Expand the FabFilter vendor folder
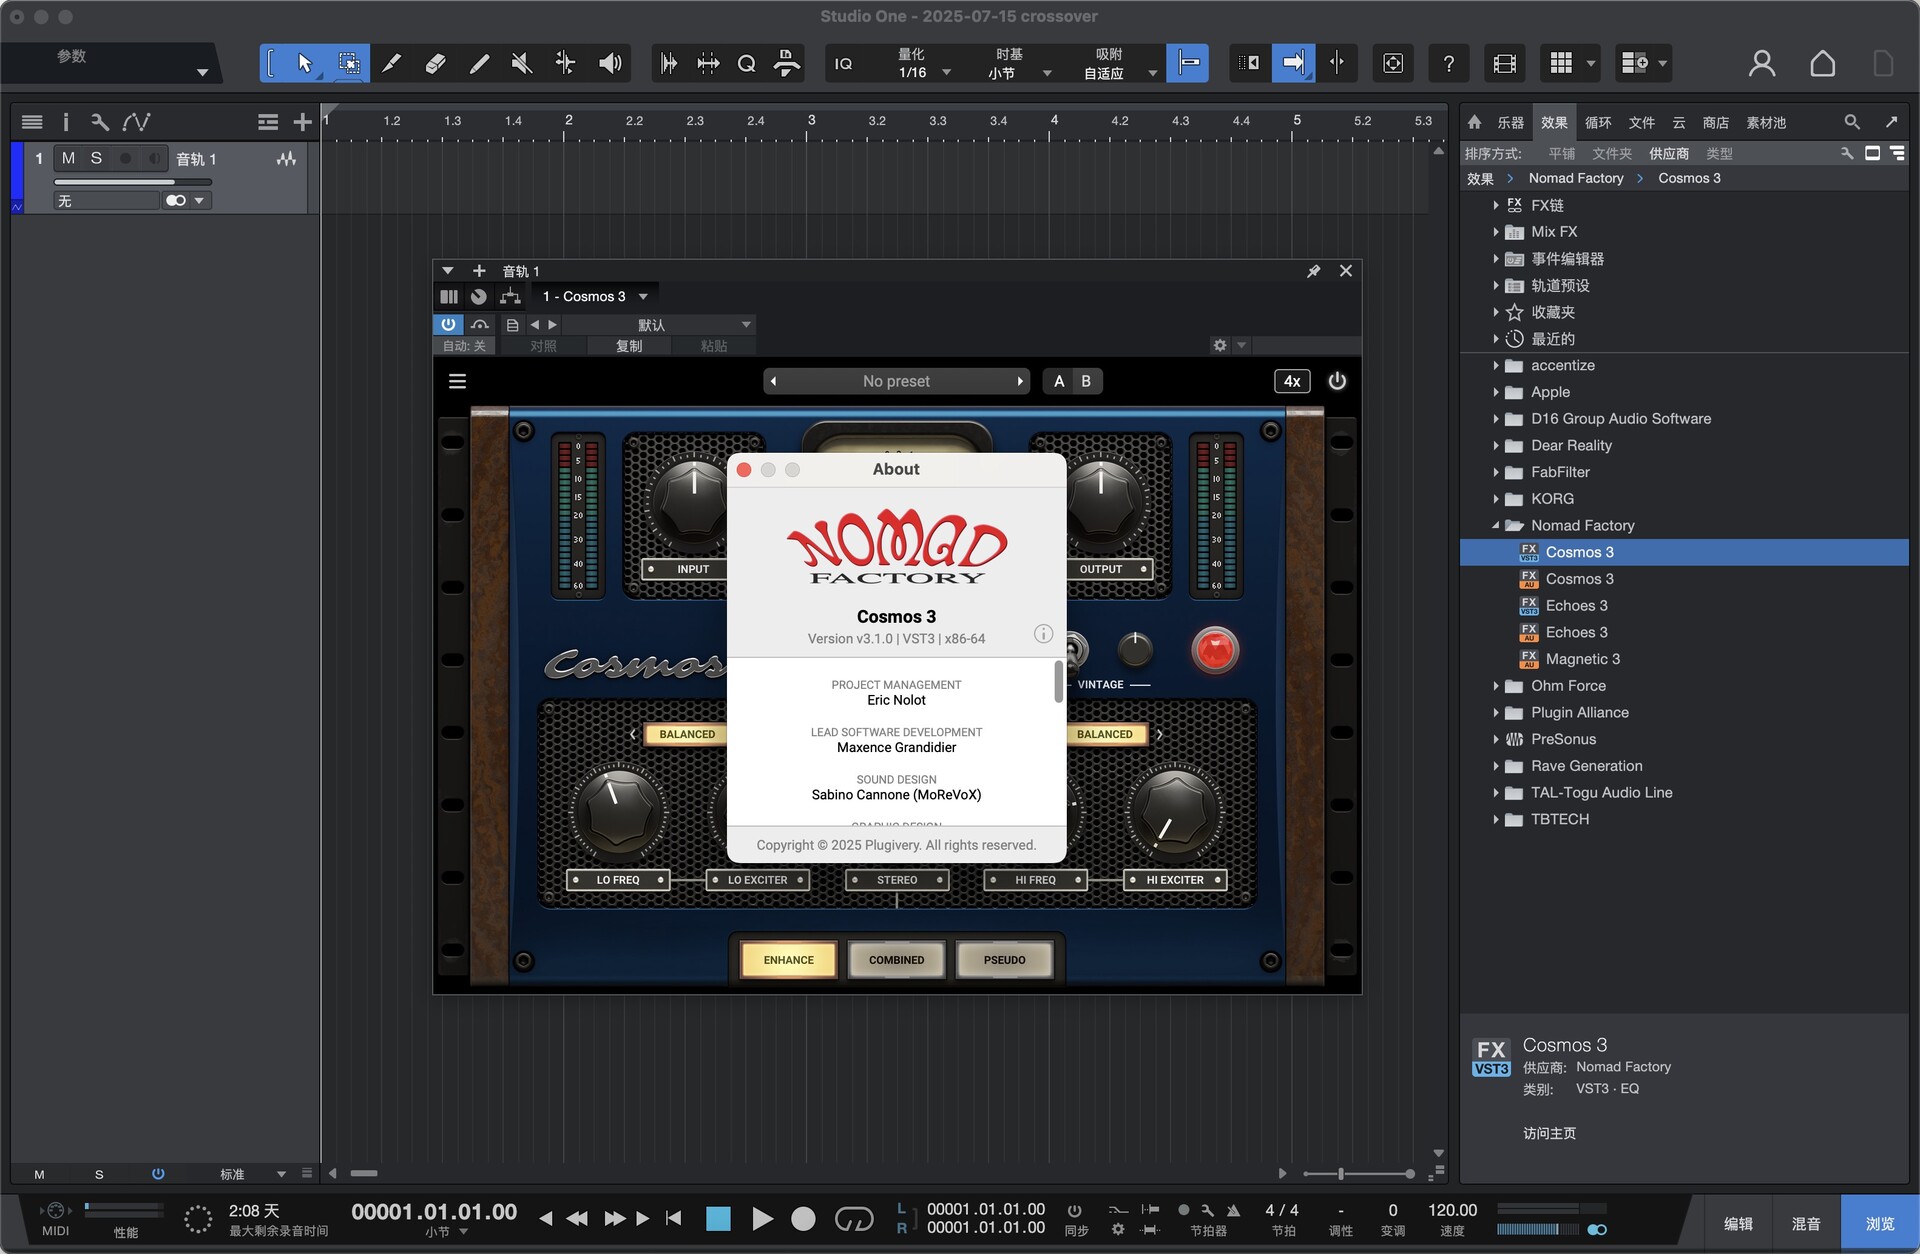The image size is (1920, 1254). tap(1496, 472)
